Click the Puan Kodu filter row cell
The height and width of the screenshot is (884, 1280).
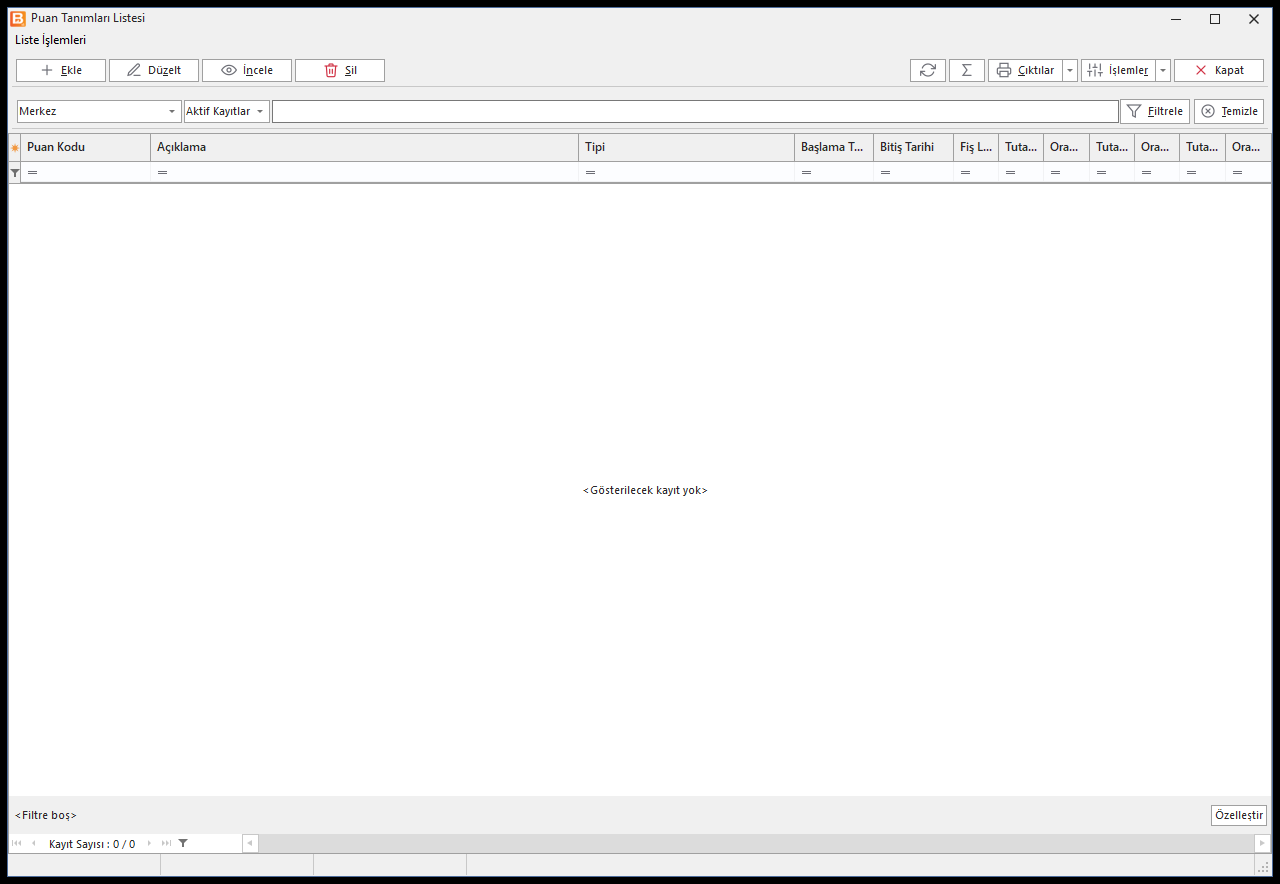pos(86,172)
